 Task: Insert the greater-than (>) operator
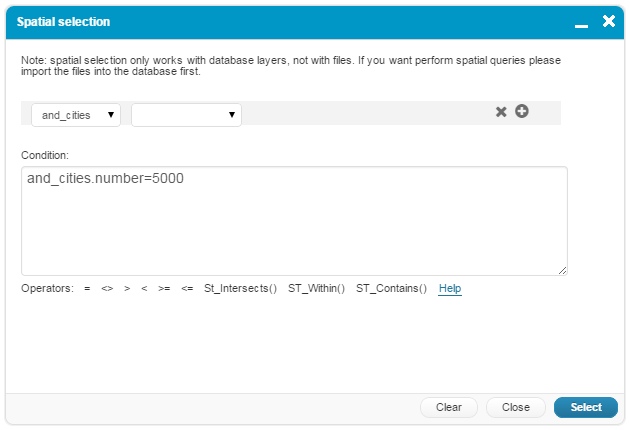tap(127, 289)
